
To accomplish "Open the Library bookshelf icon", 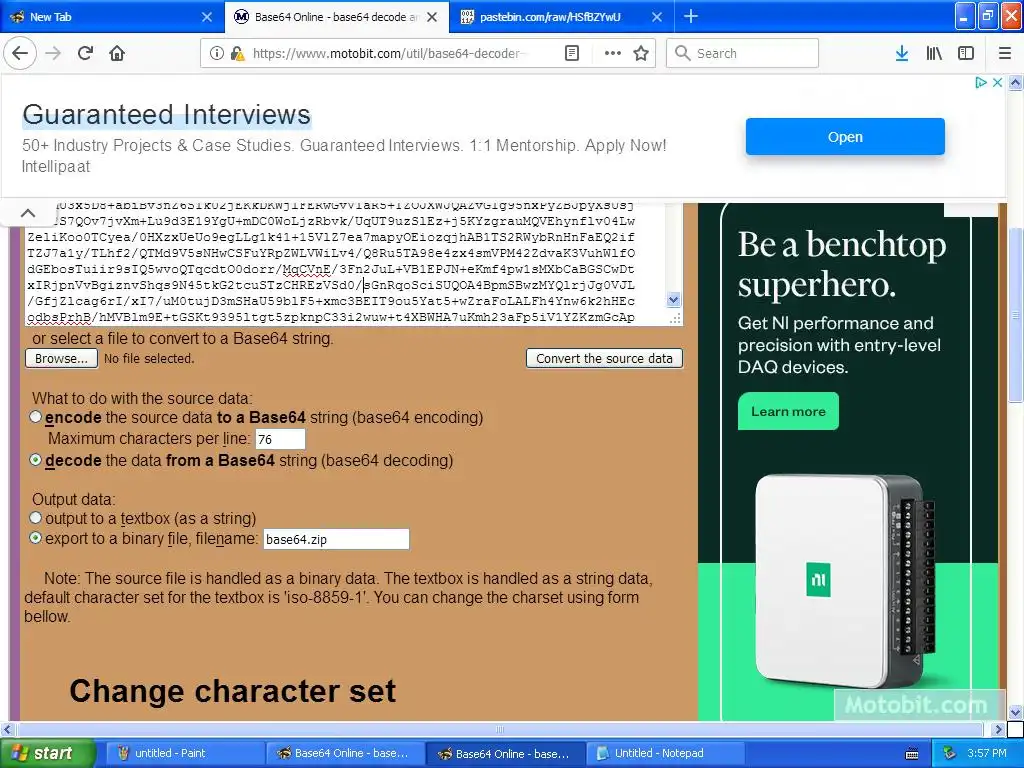I will [934, 54].
